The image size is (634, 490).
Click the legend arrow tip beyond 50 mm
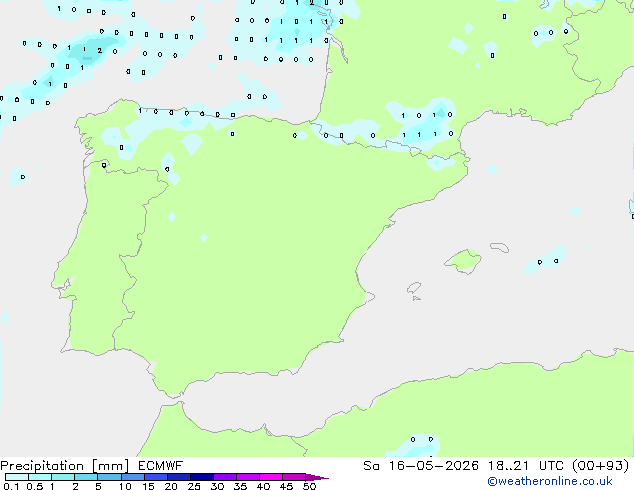[317, 477]
